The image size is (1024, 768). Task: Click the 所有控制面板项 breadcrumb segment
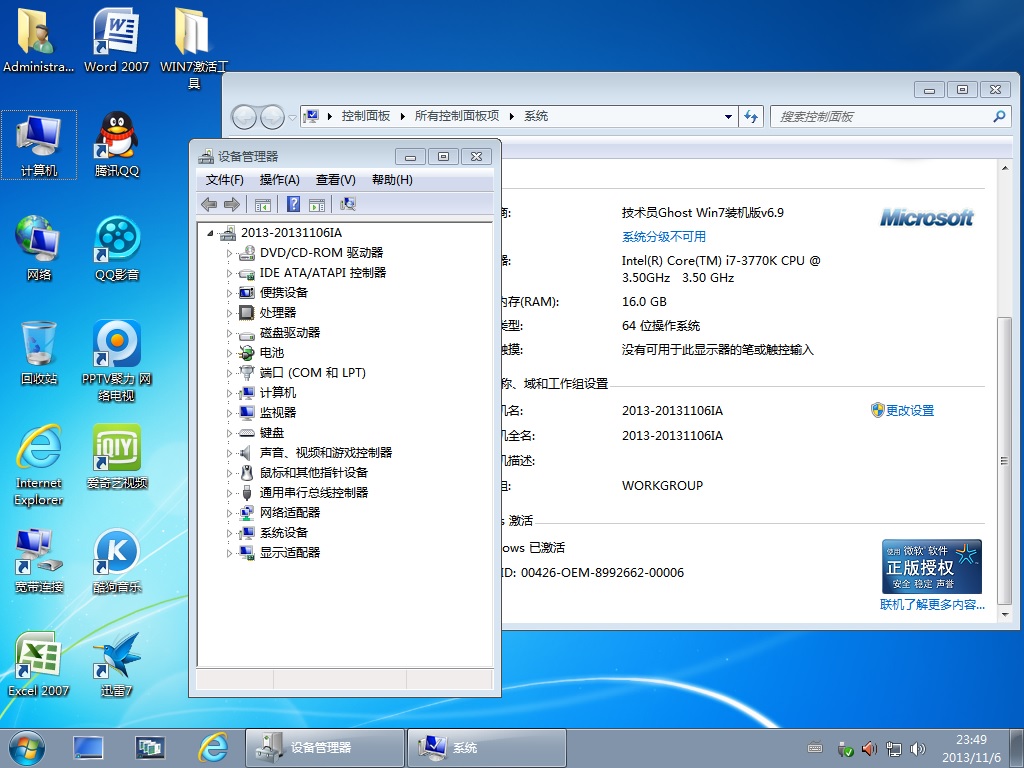(x=456, y=116)
